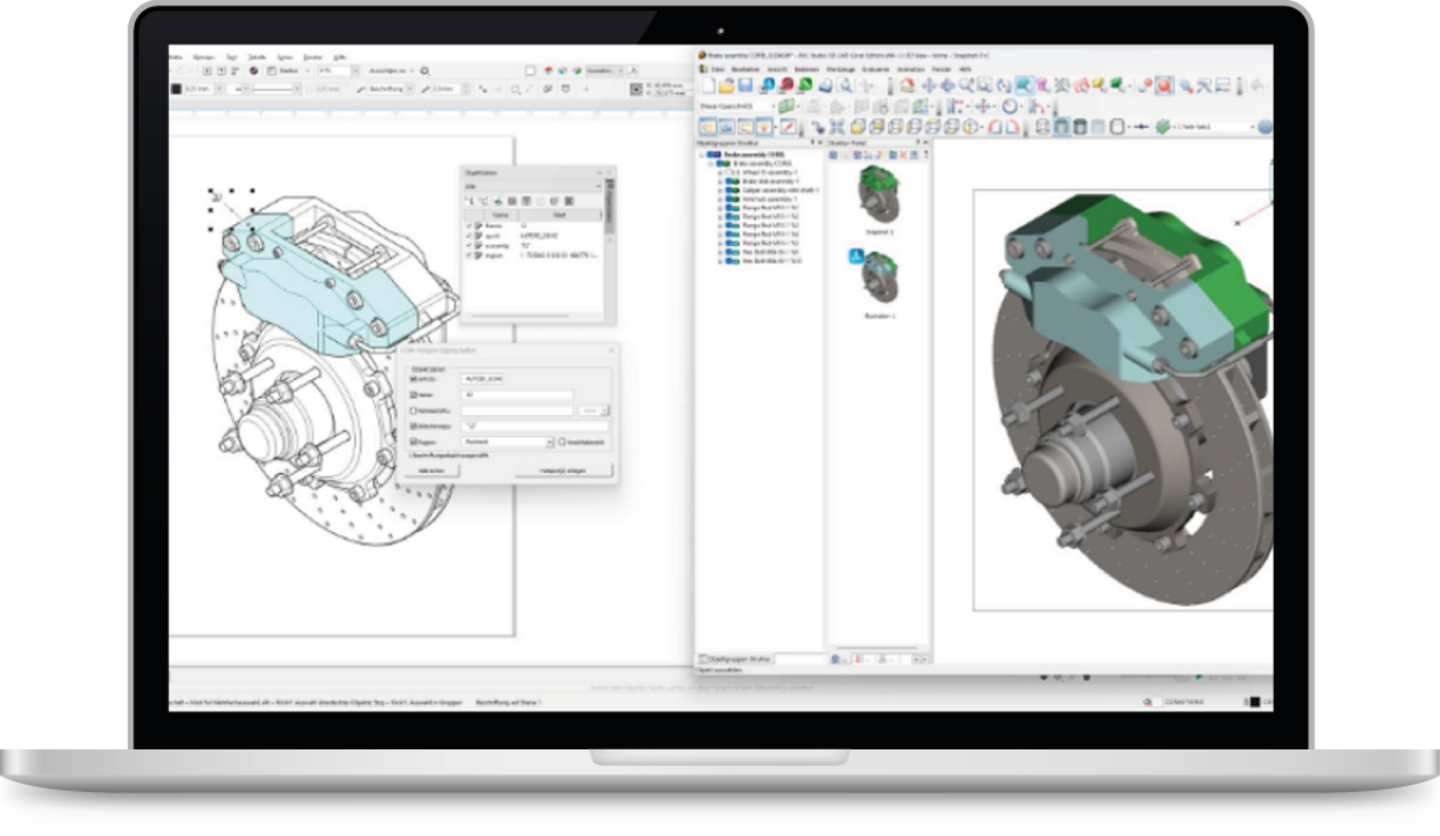1440x836 pixels.
Task: Open the region type dropdown in properties dialog
Action: (x=549, y=441)
